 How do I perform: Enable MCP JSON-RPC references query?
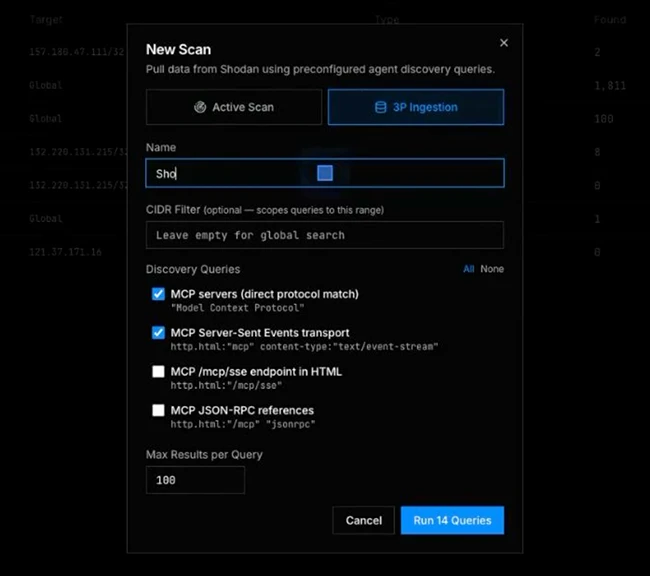click(x=158, y=410)
